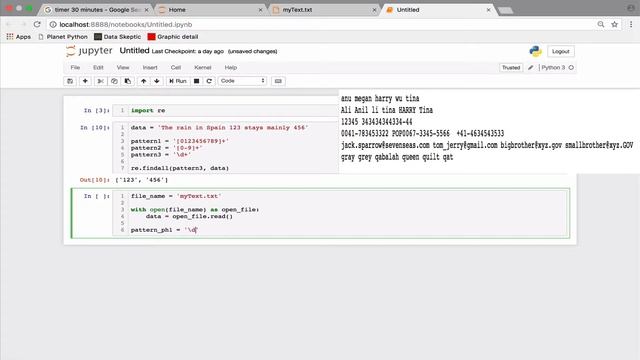
Task: Log out using the Logout button
Action: click(x=560, y=51)
